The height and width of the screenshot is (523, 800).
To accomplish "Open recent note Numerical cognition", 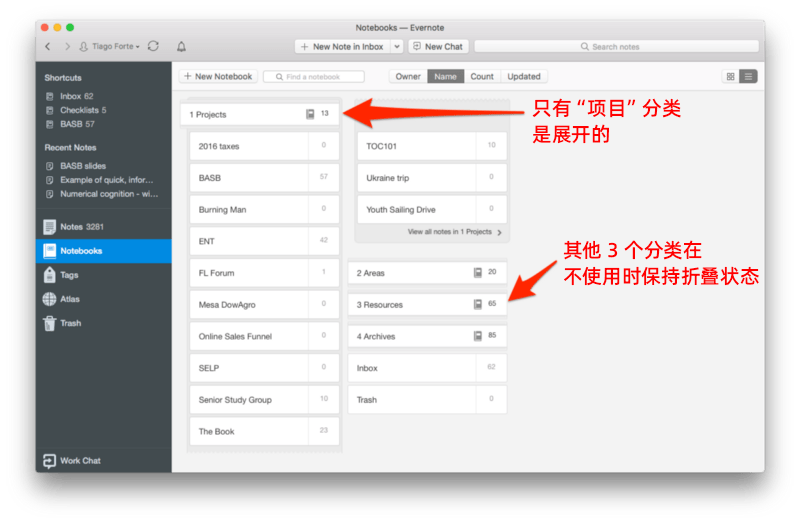I will (x=109, y=194).
